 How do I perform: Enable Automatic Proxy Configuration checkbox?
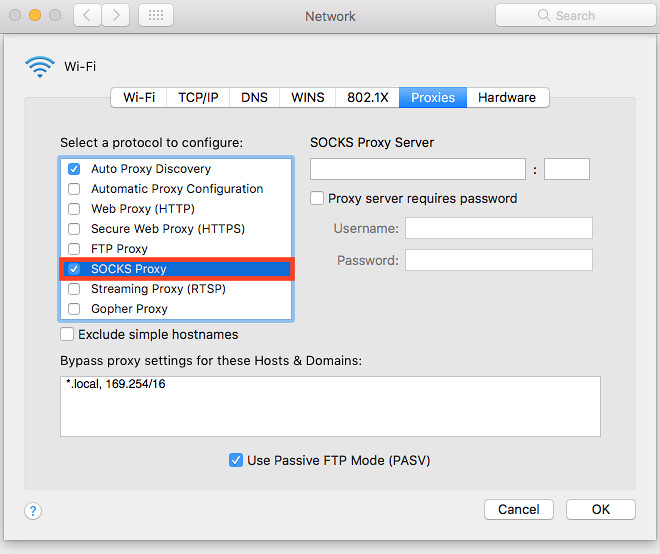click(74, 189)
